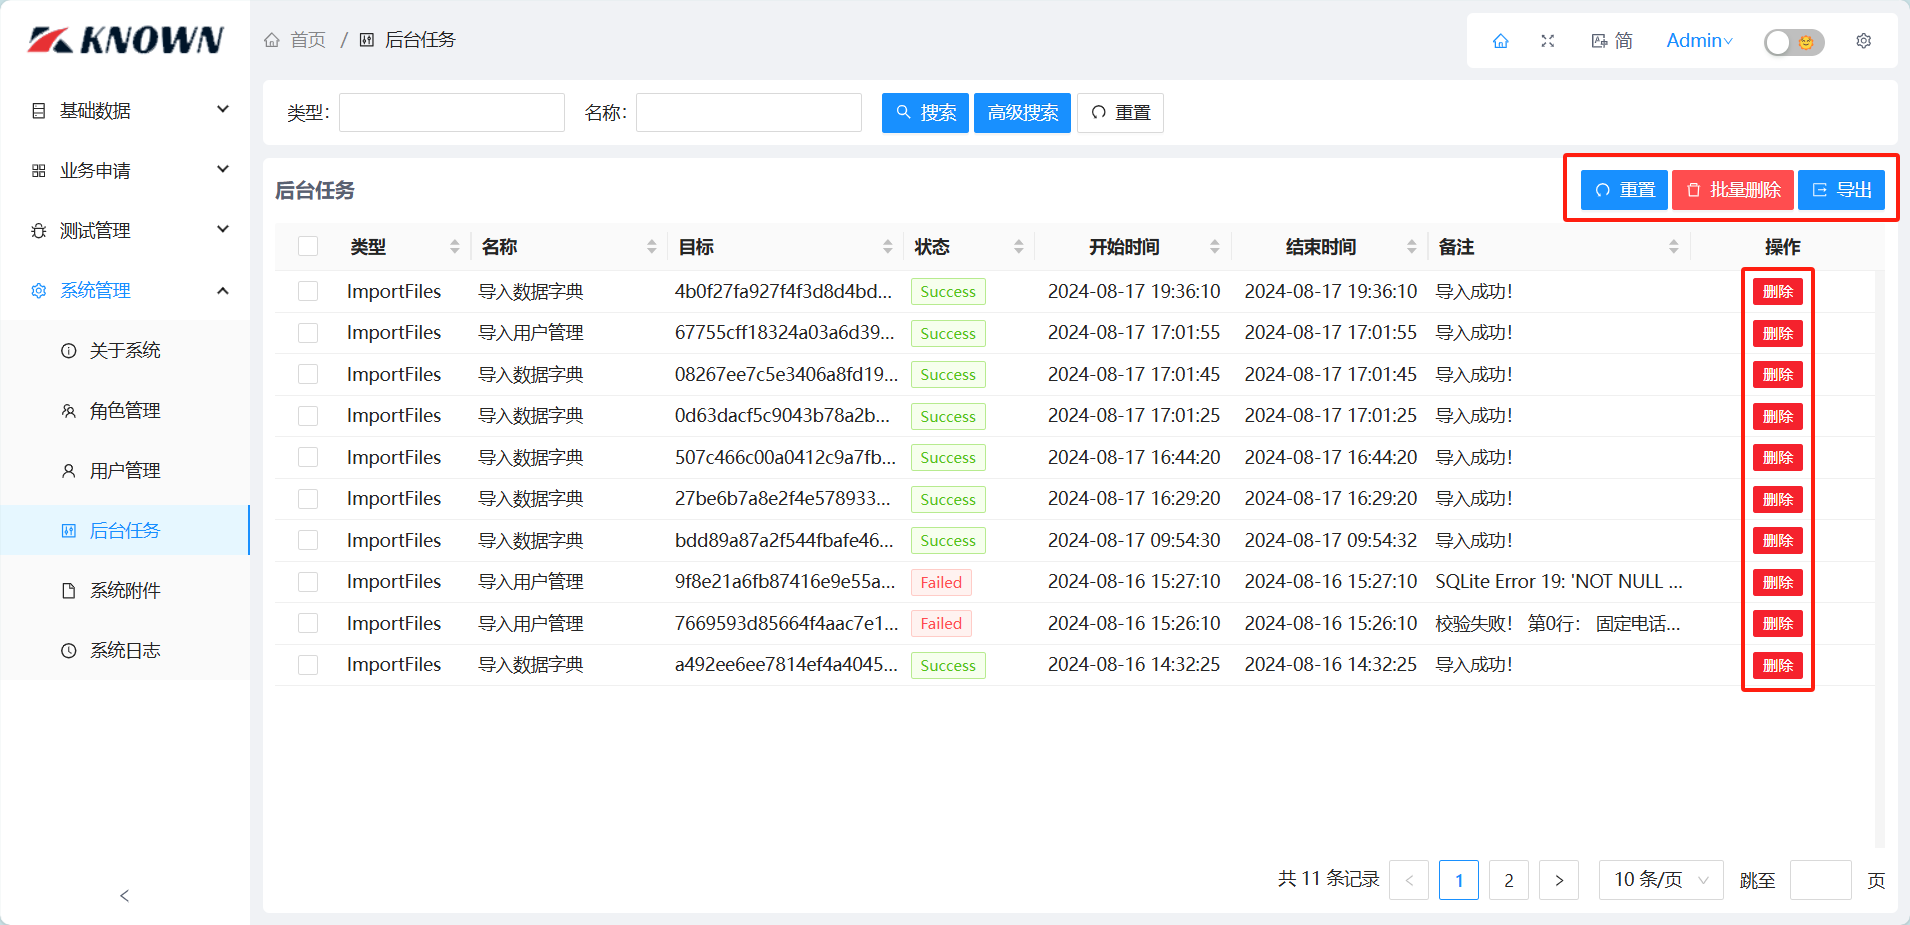Select row with target 4b0f27fa927f4f3d8d4bd

(x=308, y=291)
